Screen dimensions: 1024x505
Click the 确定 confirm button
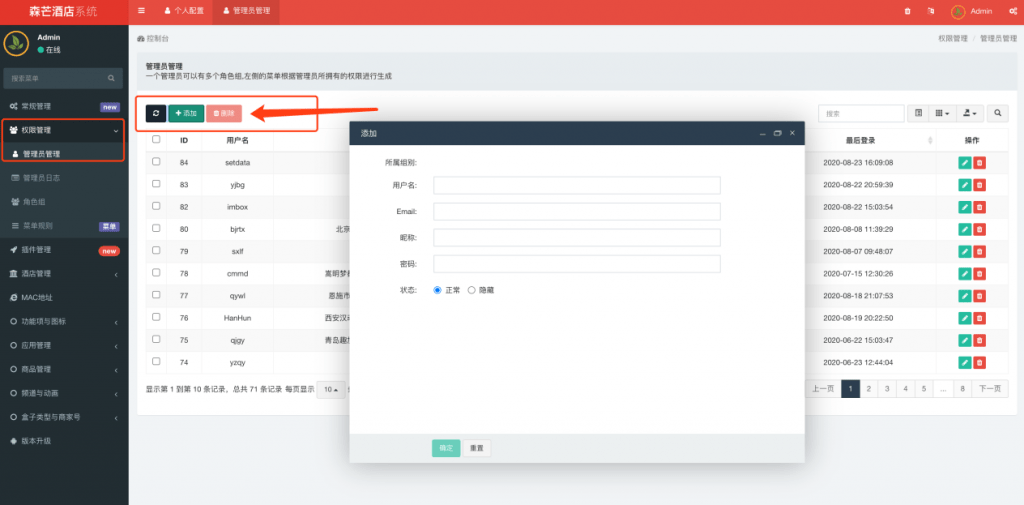pos(446,448)
